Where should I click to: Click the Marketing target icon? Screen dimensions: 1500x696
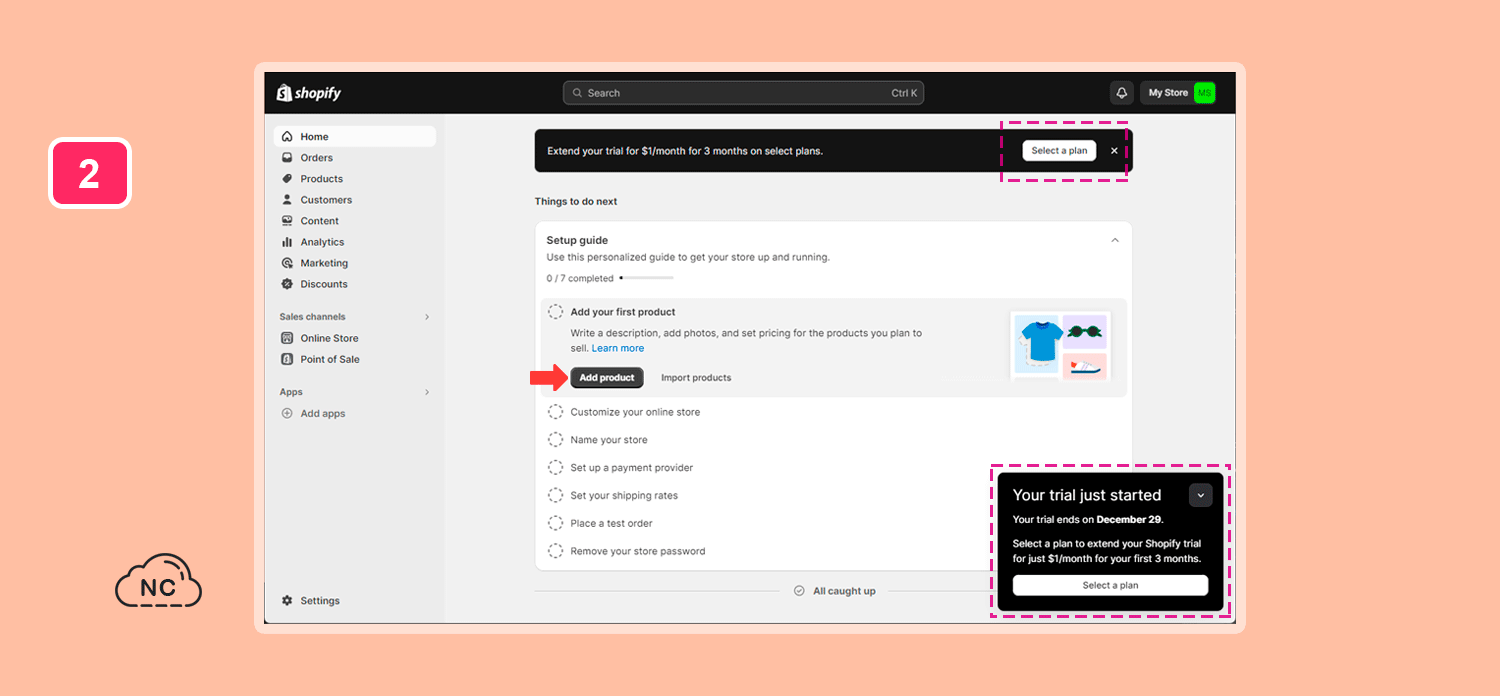click(287, 263)
